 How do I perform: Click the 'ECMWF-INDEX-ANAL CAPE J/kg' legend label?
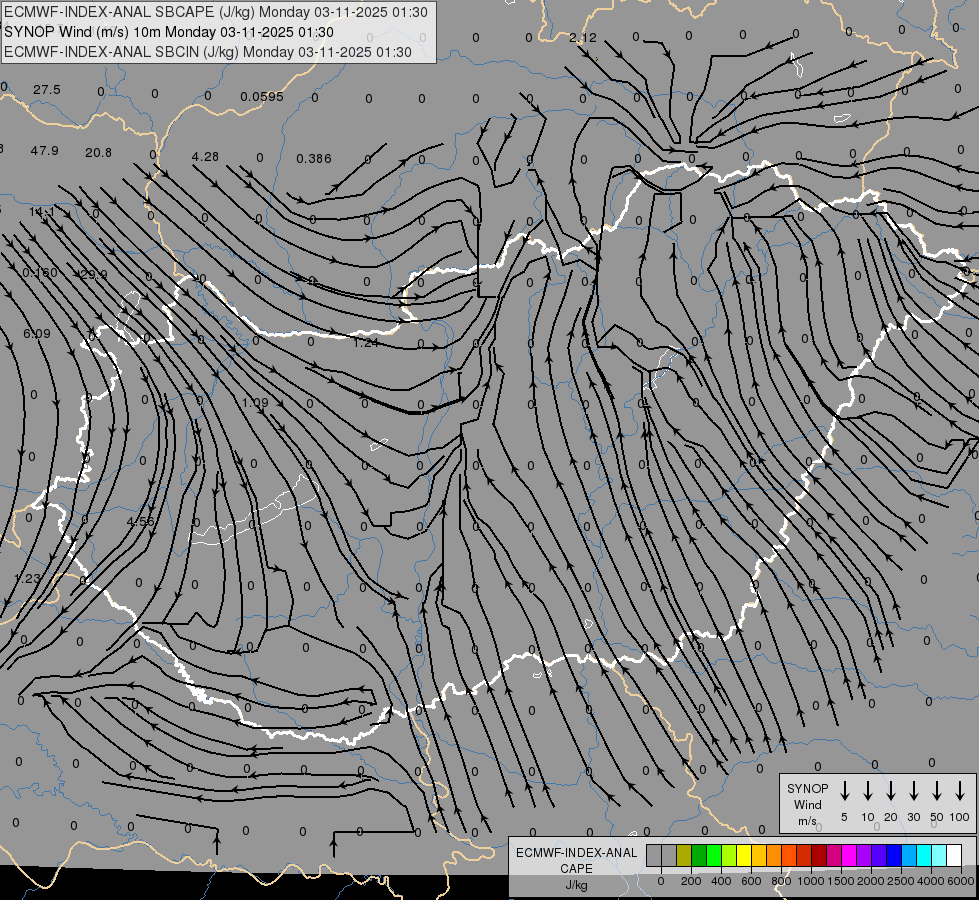coord(576,868)
